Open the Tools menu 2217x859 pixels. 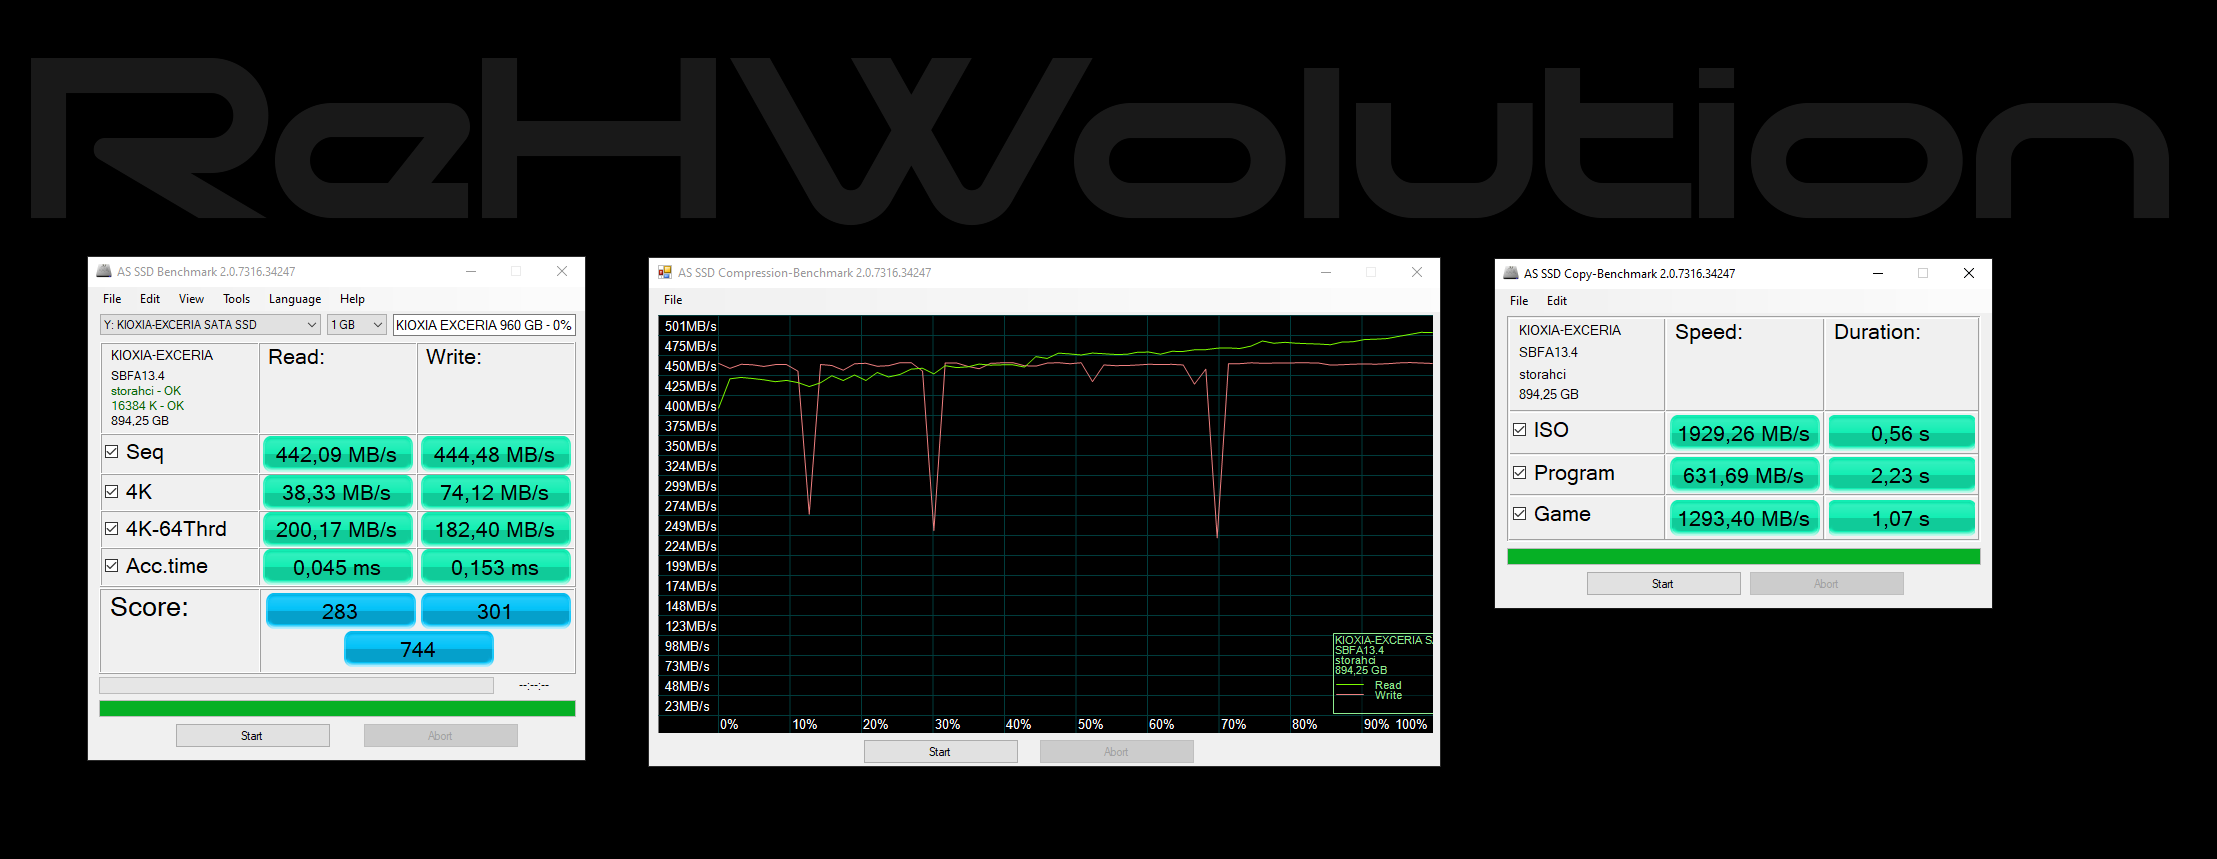pyautogui.click(x=237, y=299)
